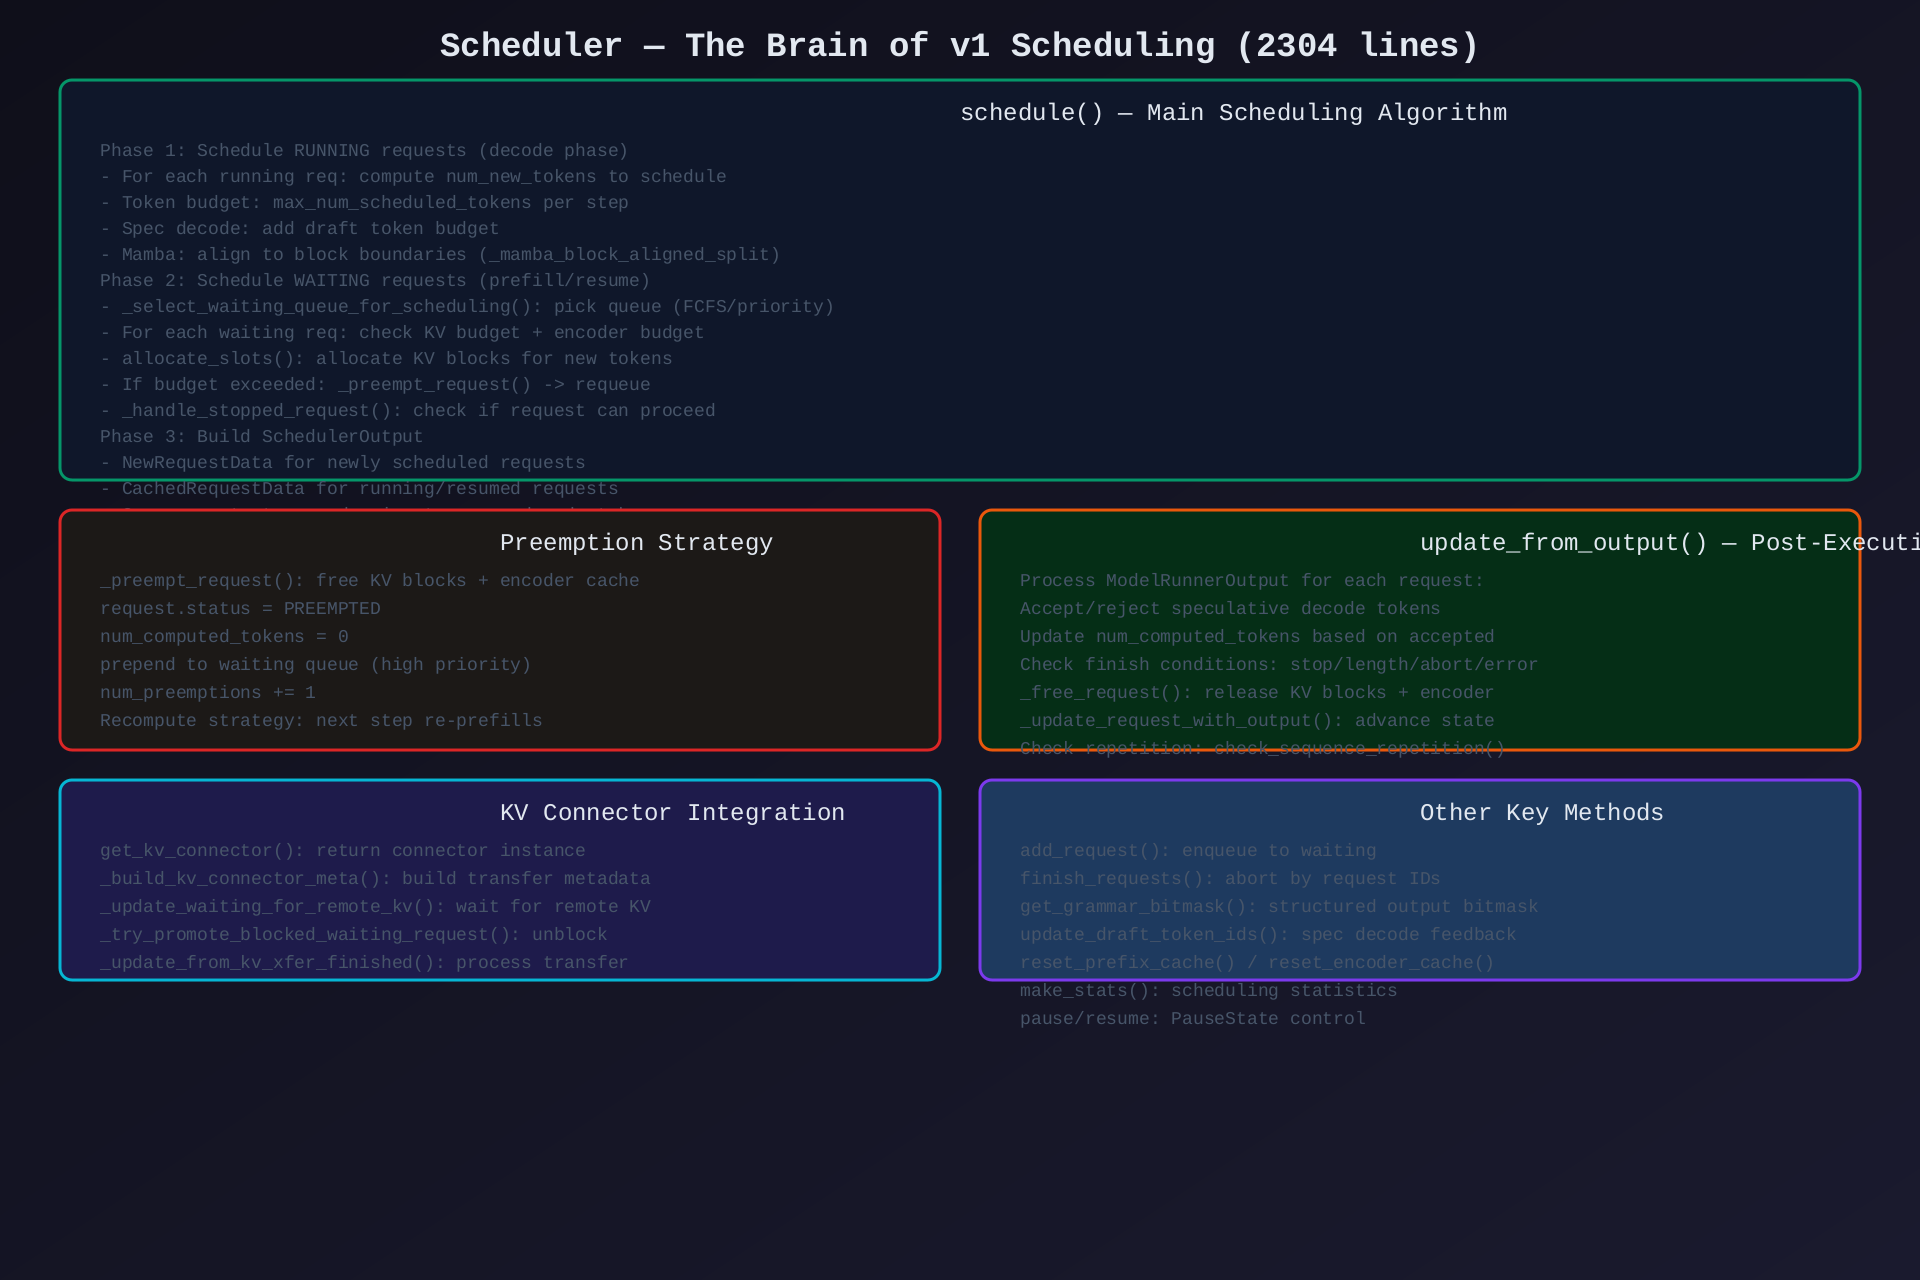Click the Phase 2 Schedule WAITING requests line
Image resolution: width=1920 pixels, height=1280 pixels.
pos(375,281)
